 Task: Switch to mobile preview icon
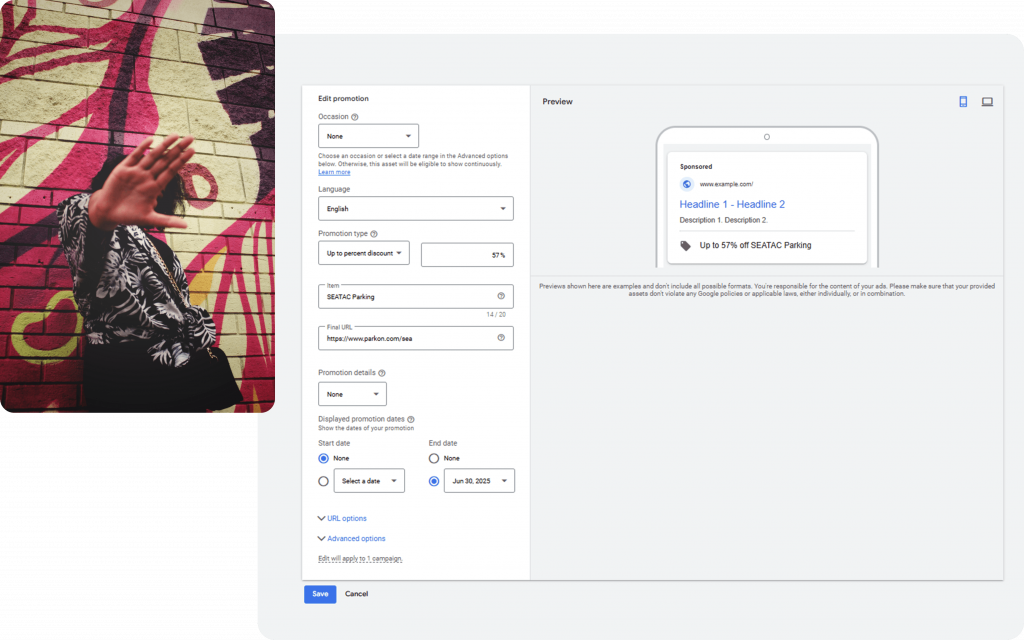point(963,102)
